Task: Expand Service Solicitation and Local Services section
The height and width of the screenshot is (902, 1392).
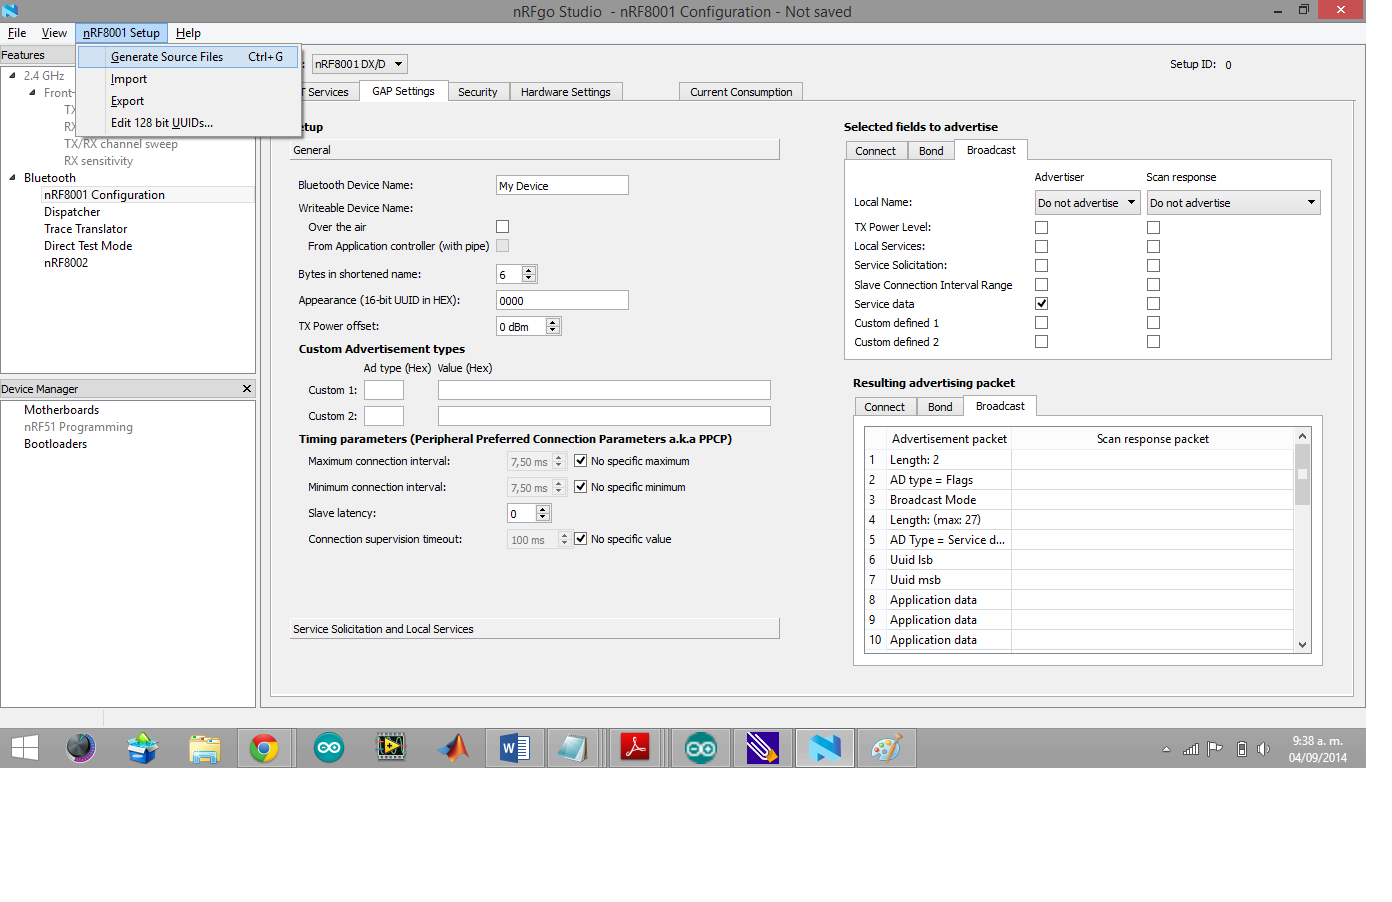Action: point(535,629)
